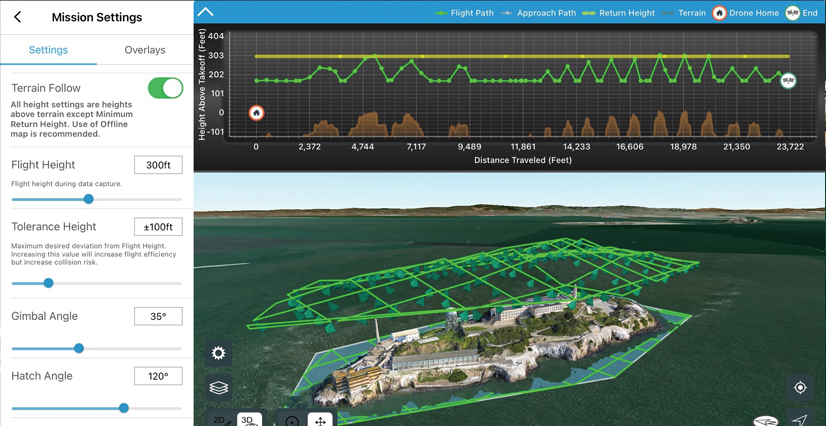Image resolution: width=826 pixels, height=426 pixels.
Task: Open the Overlays tab
Action: click(x=145, y=50)
